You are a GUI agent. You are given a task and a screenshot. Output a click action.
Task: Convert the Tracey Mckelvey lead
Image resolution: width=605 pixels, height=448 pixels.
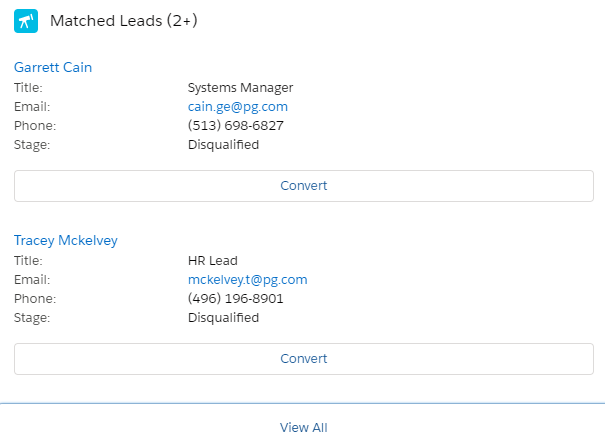tap(303, 359)
